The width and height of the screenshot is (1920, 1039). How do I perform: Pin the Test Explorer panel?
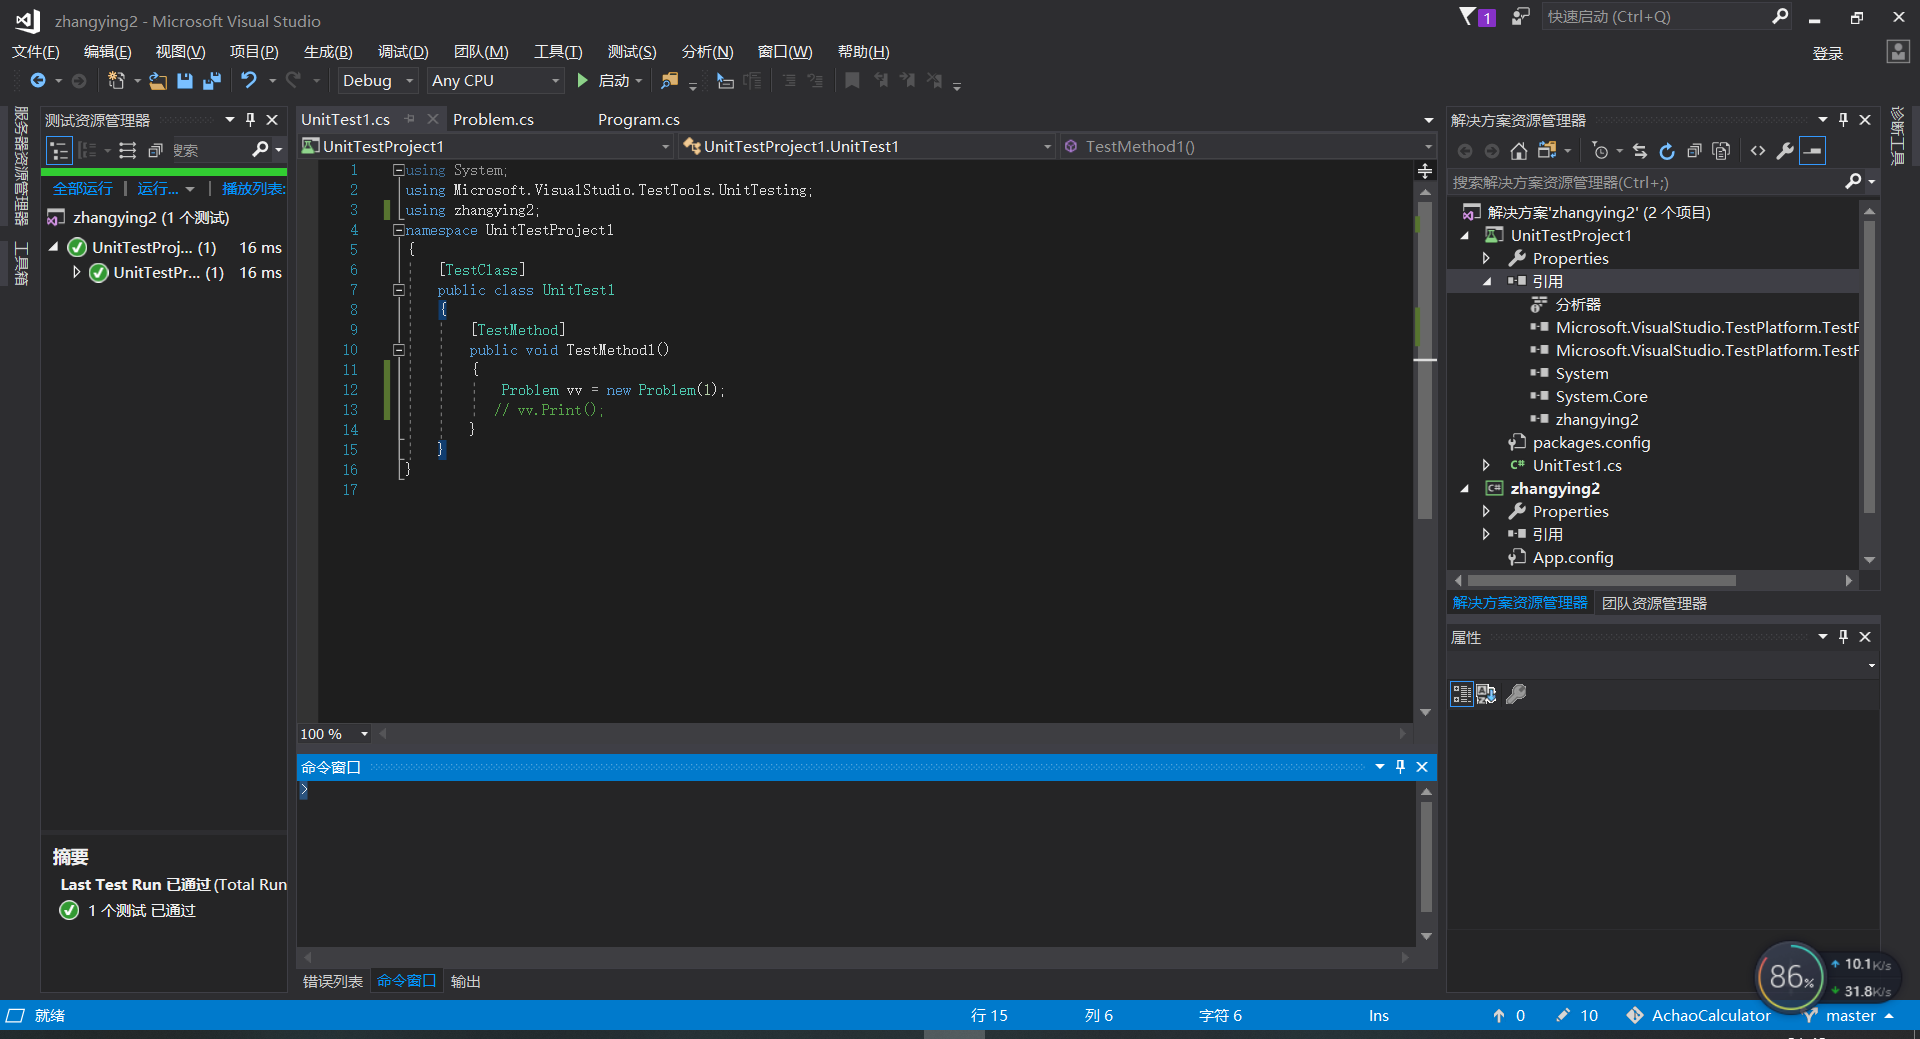click(x=250, y=120)
